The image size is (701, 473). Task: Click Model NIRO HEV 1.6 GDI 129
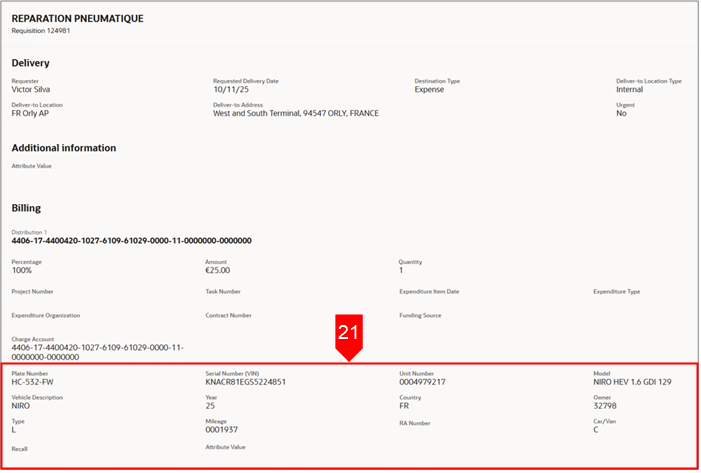click(632, 382)
